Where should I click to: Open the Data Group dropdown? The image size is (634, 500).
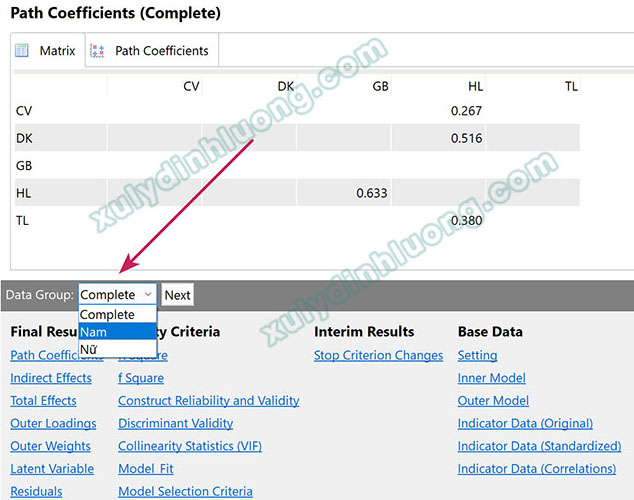[x=117, y=295]
